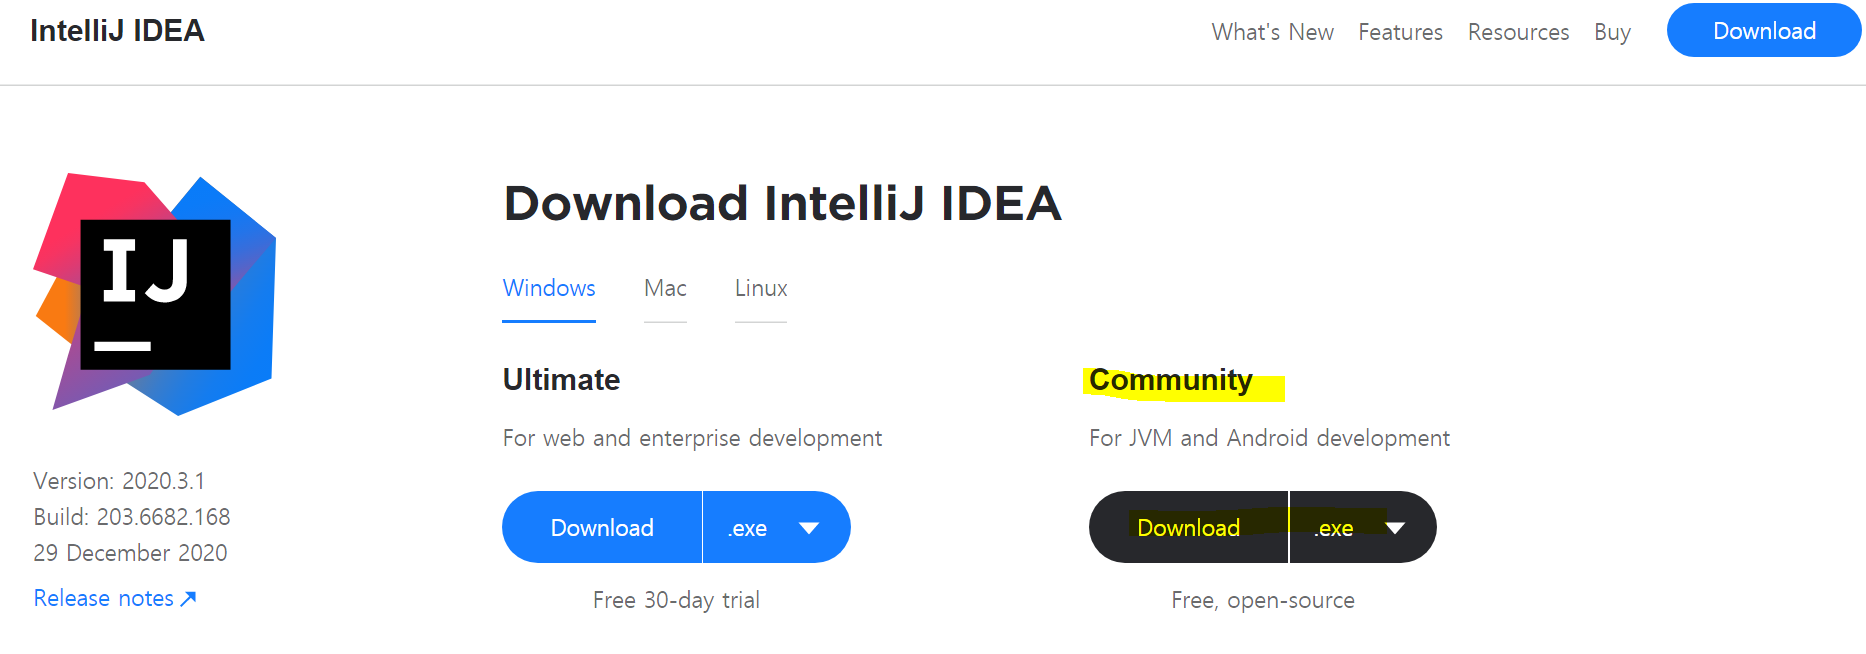1866x654 pixels.
Task: Click the Release notes external arrow icon
Action: (x=188, y=598)
